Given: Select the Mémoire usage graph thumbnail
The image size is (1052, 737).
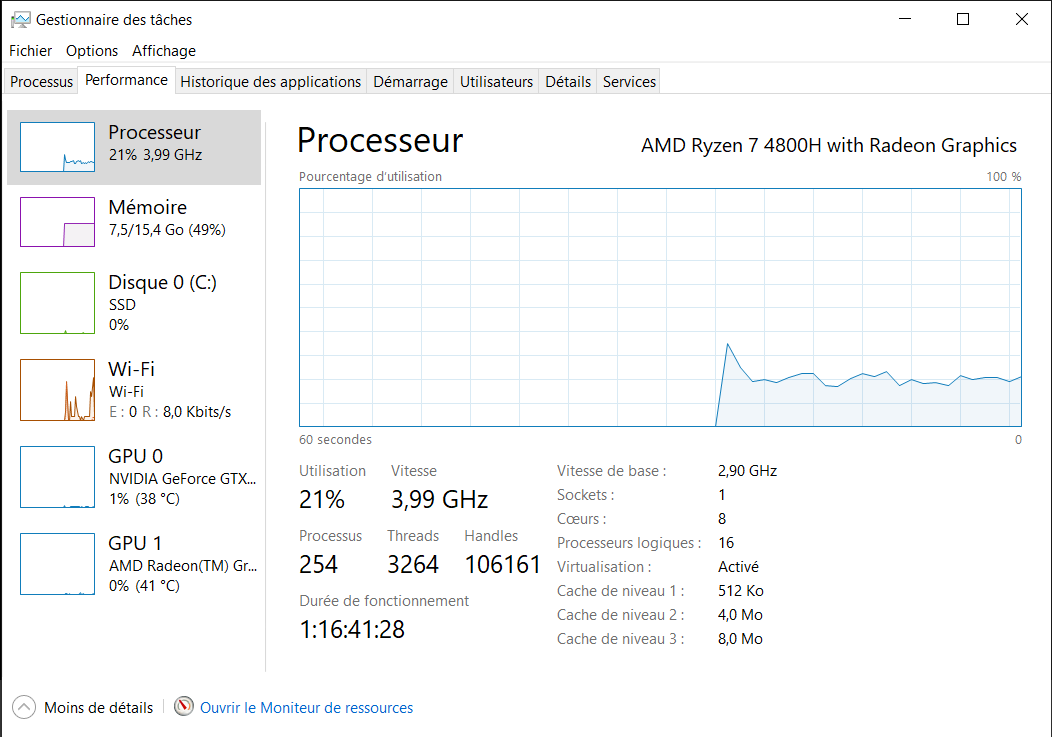Looking at the screenshot, I should click(x=57, y=221).
